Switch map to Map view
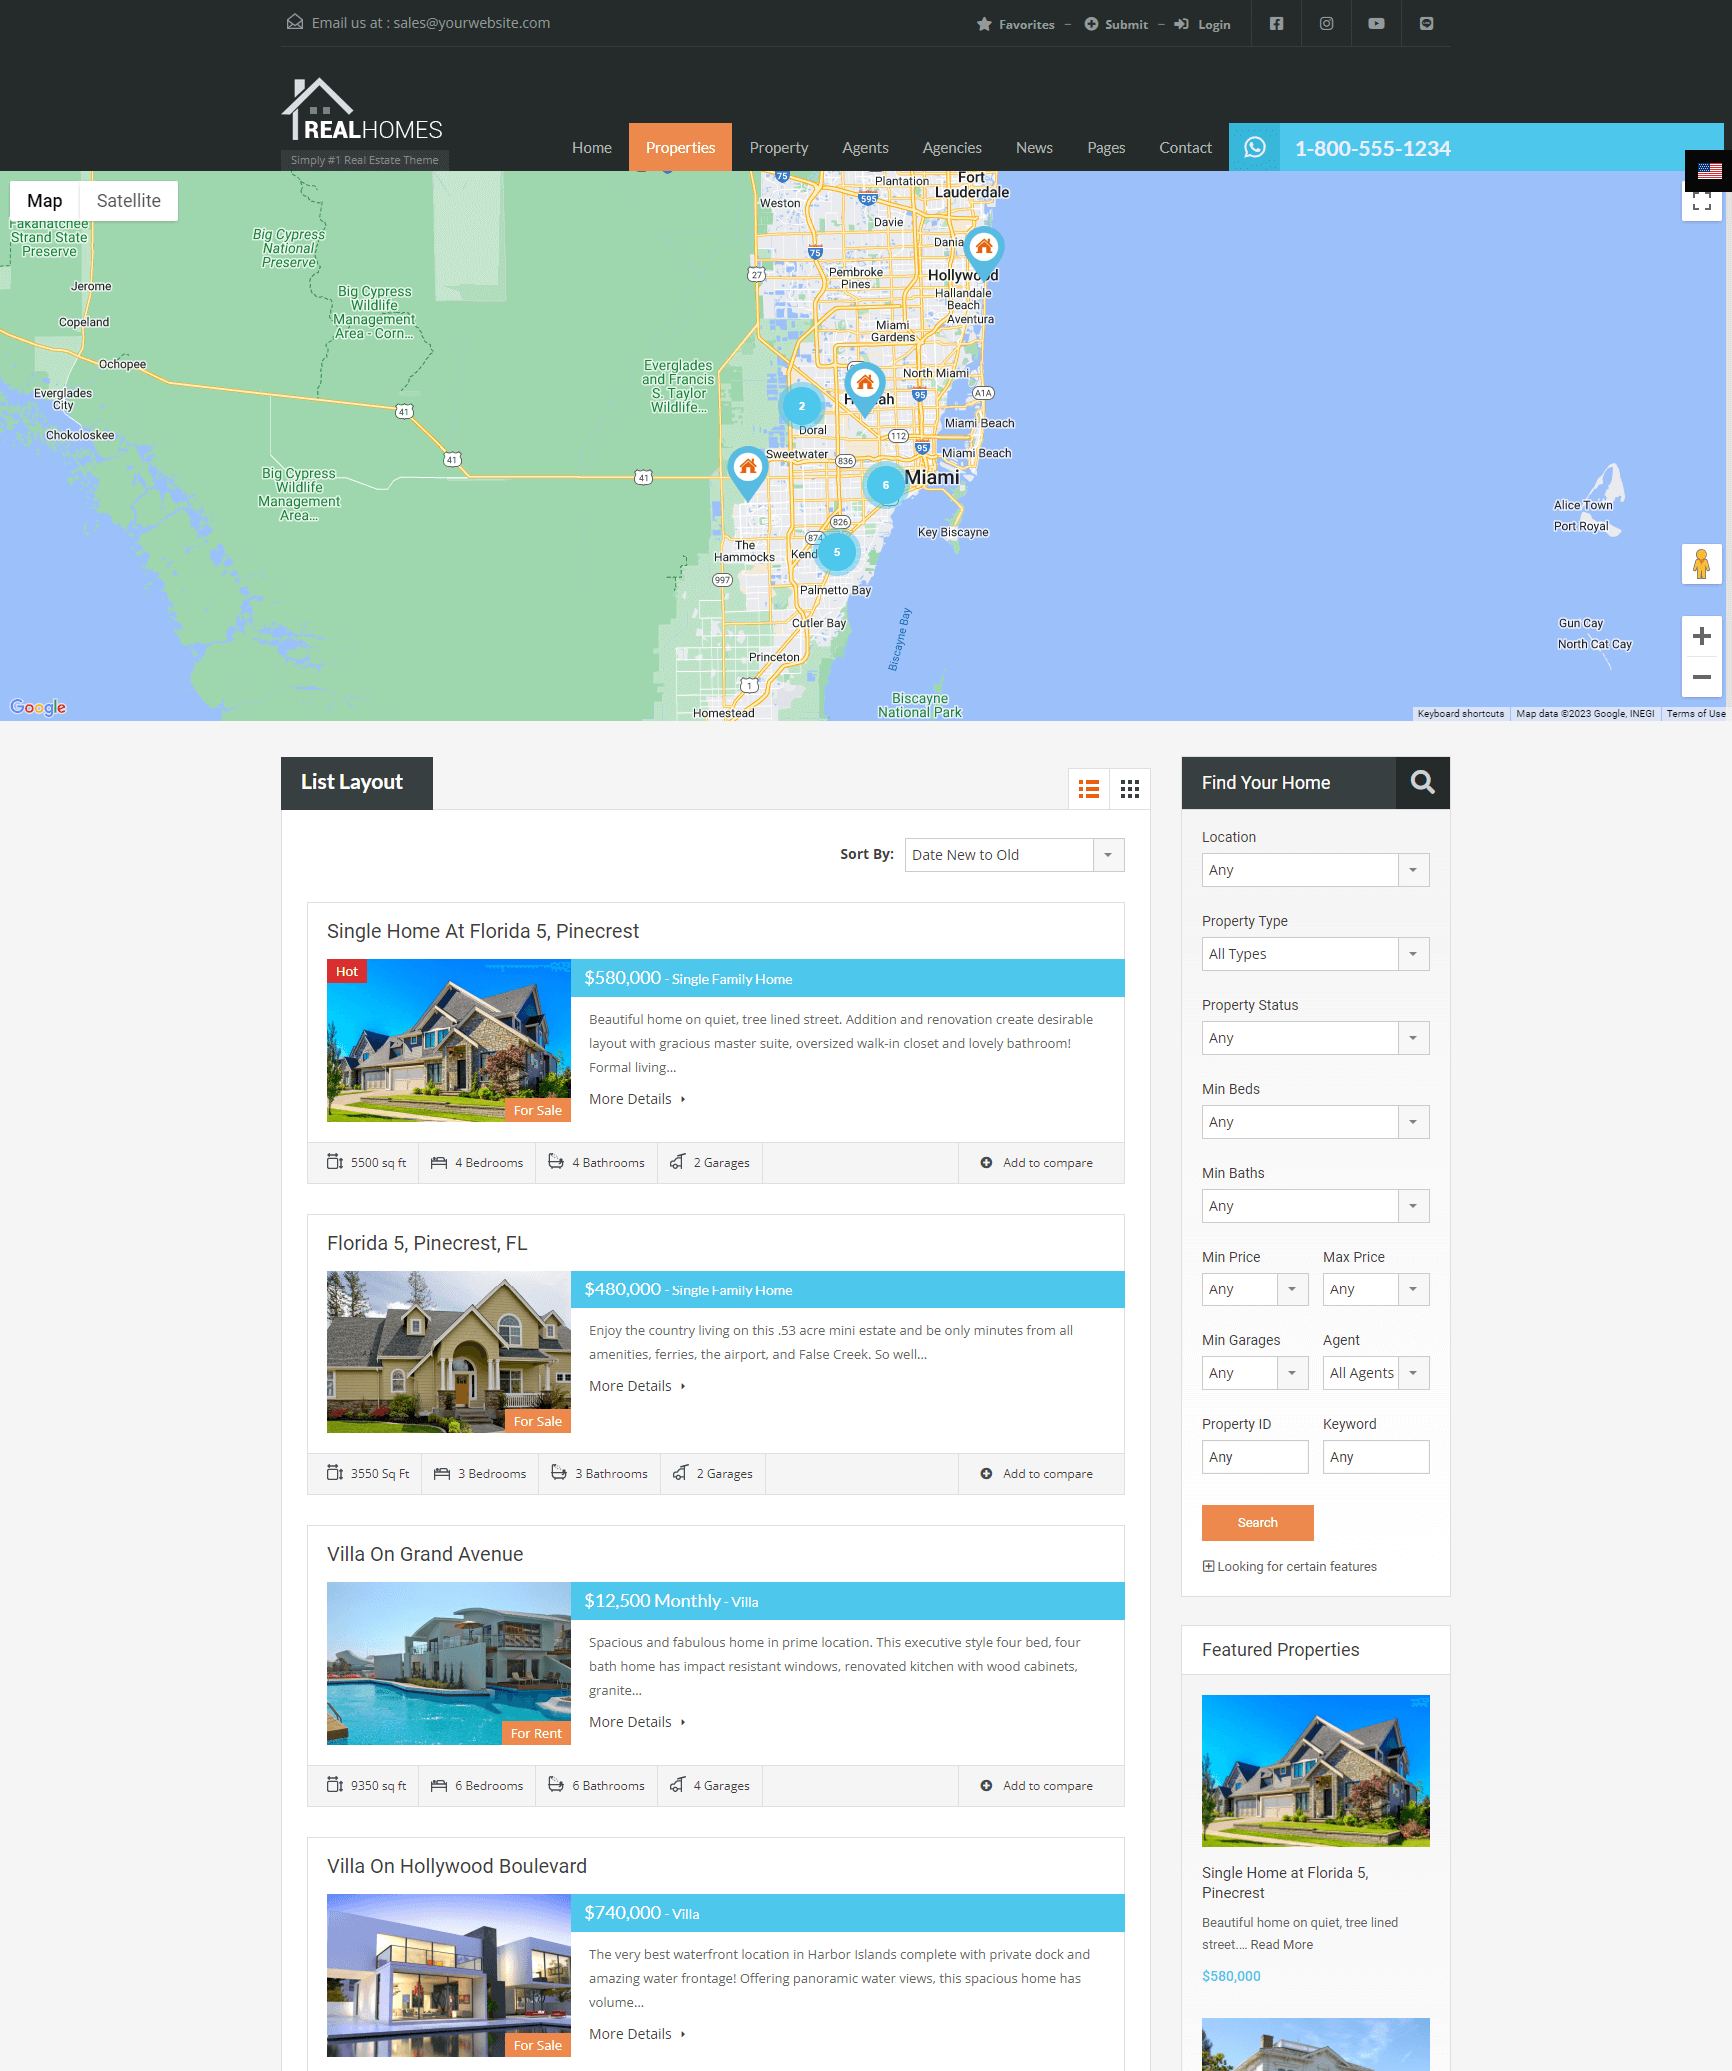The height and width of the screenshot is (2071, 1732). 45,201
